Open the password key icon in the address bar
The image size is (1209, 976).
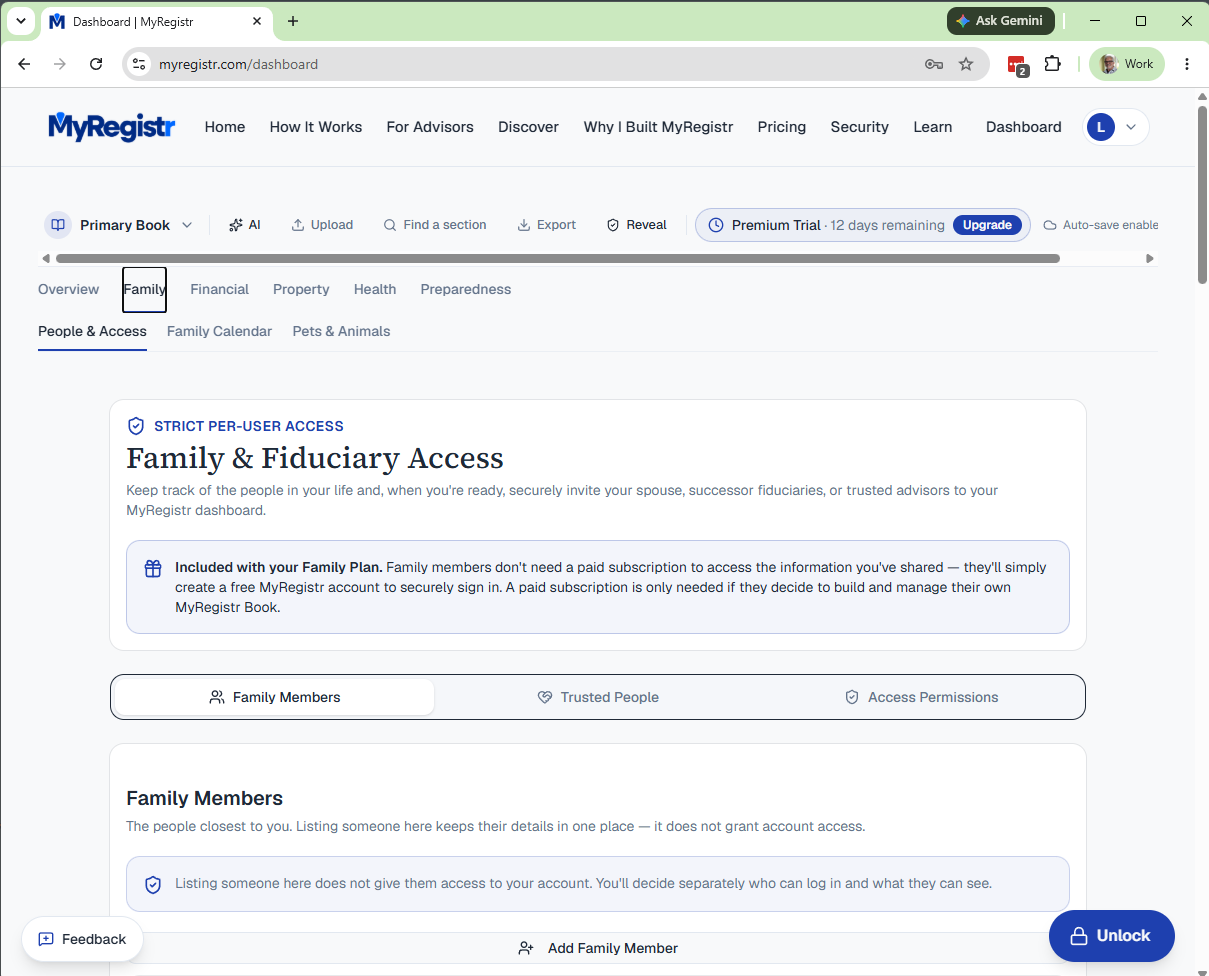click(934, 64)
